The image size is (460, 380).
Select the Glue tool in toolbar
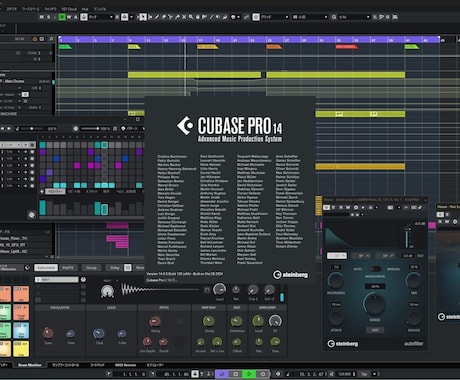(177, 17)
